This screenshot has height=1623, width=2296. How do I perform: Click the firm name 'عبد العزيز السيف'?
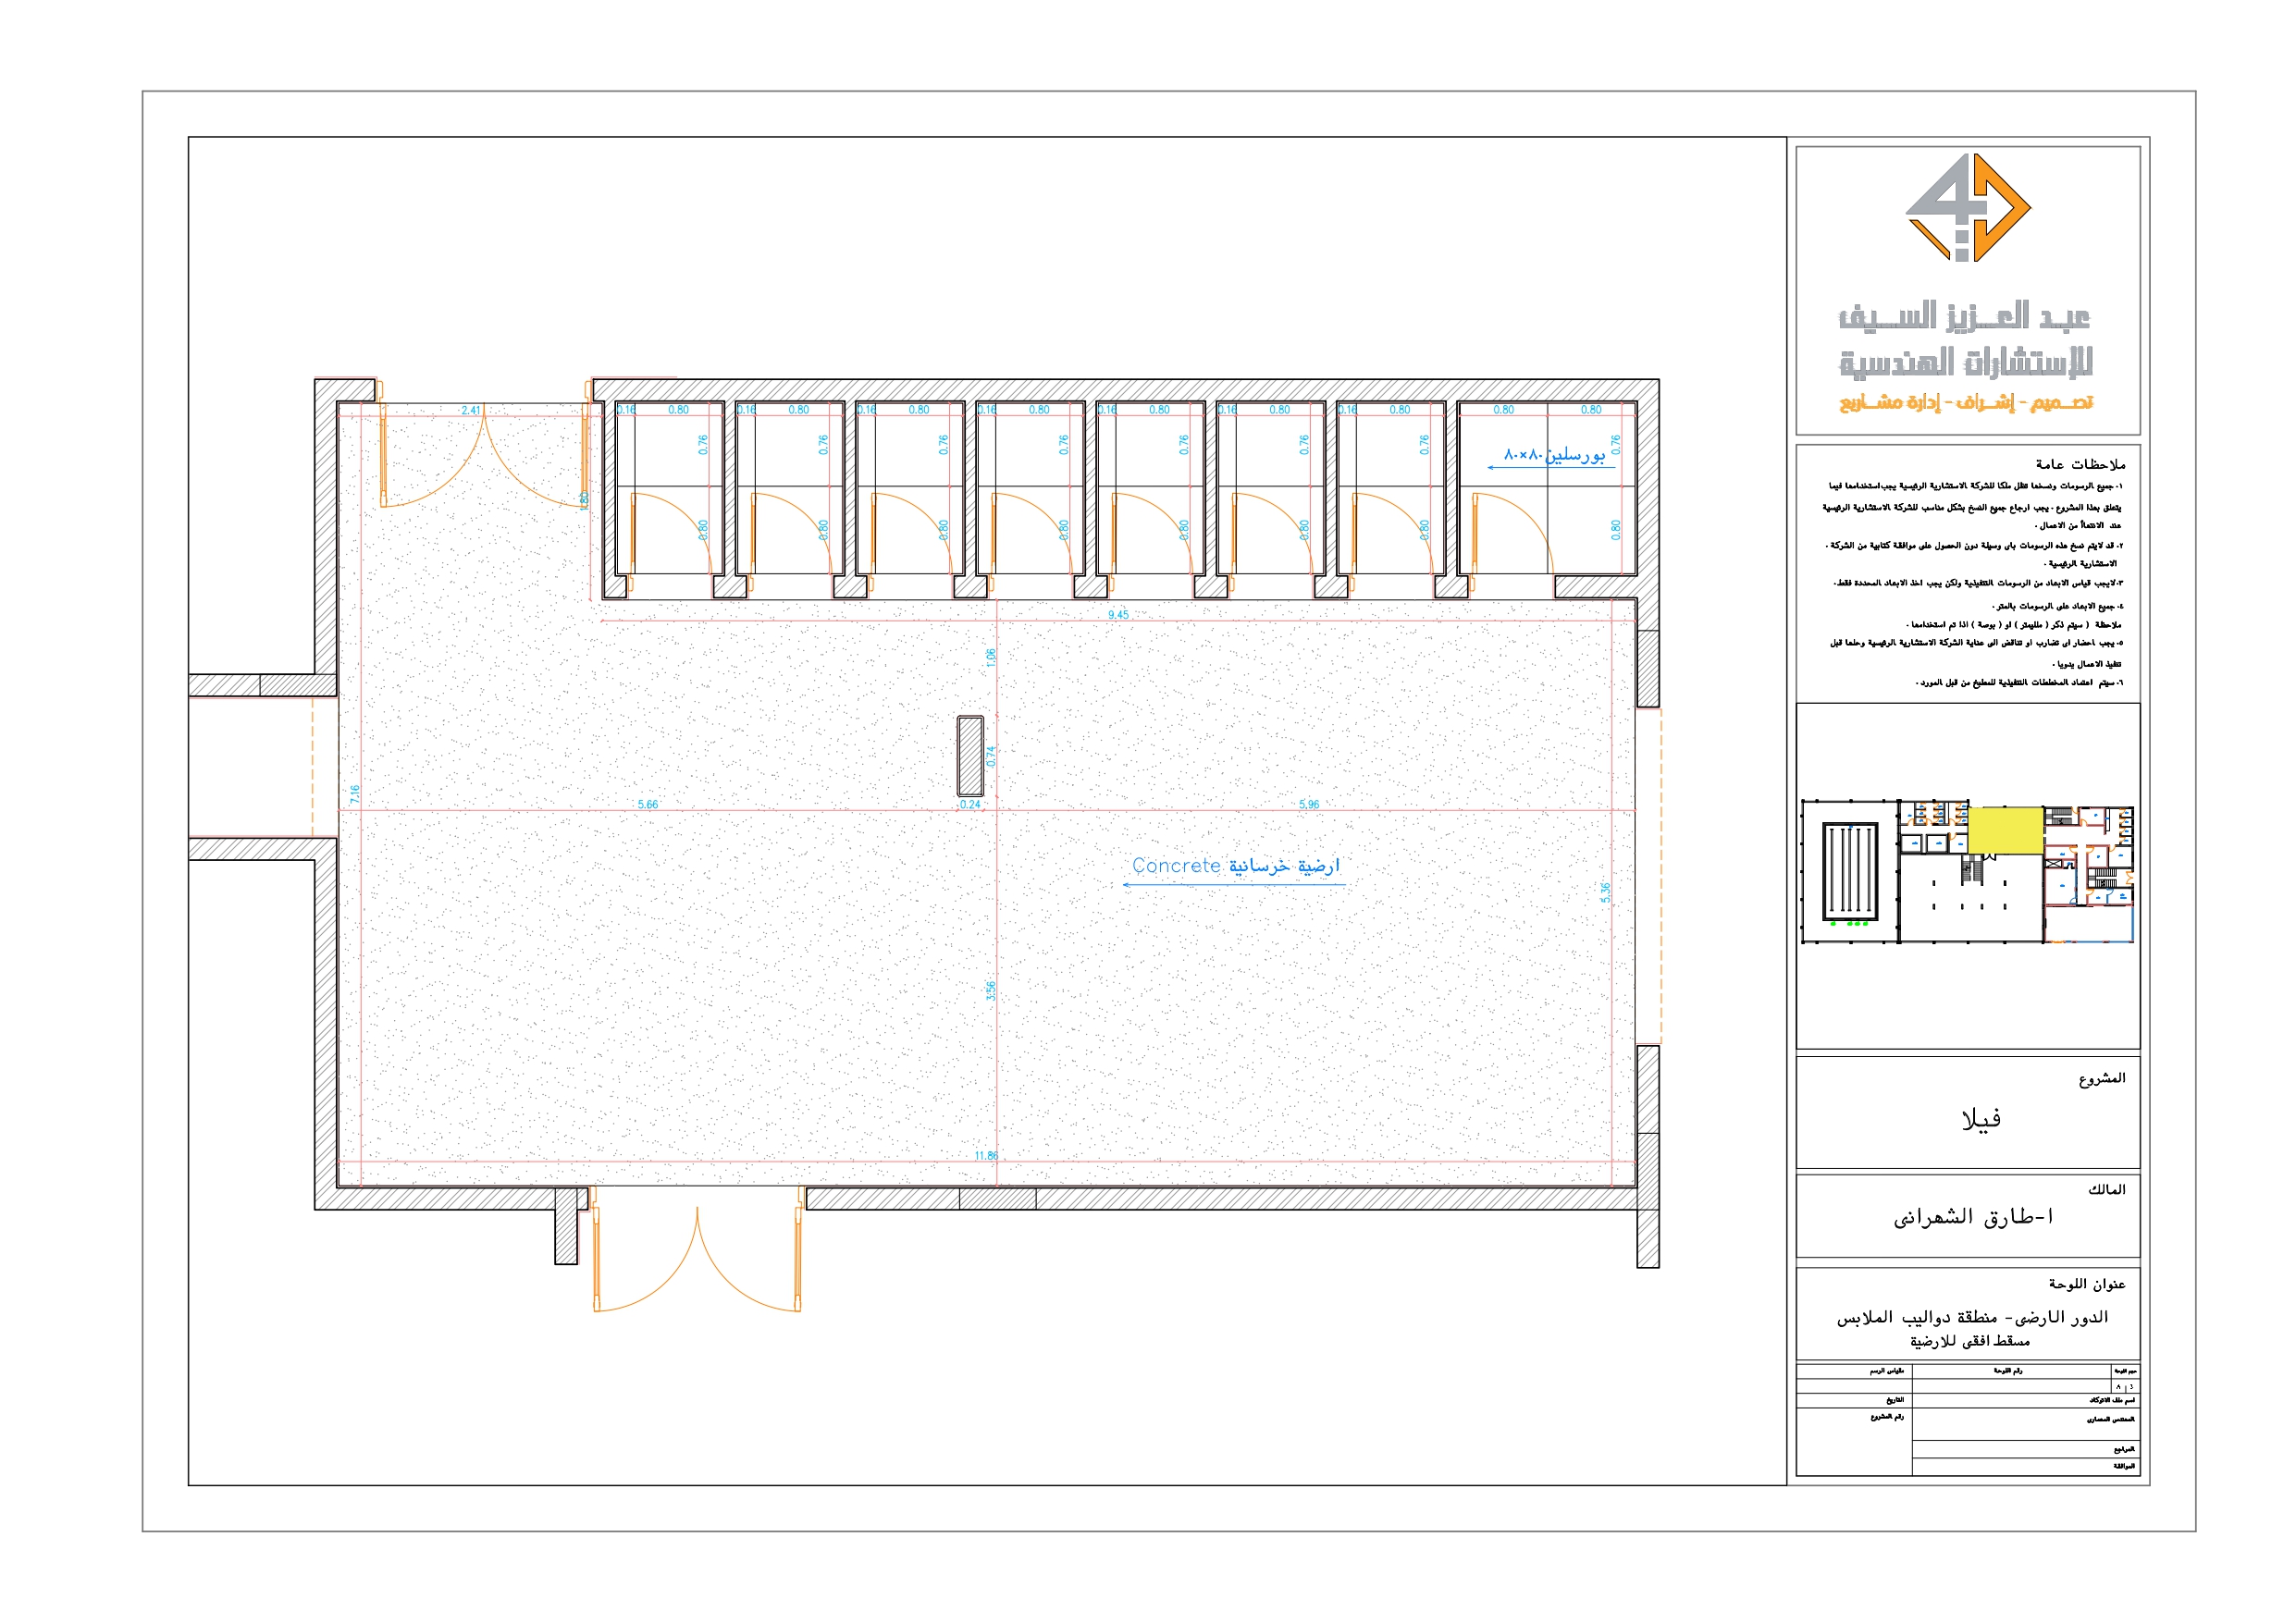(x=1964, y=317)
